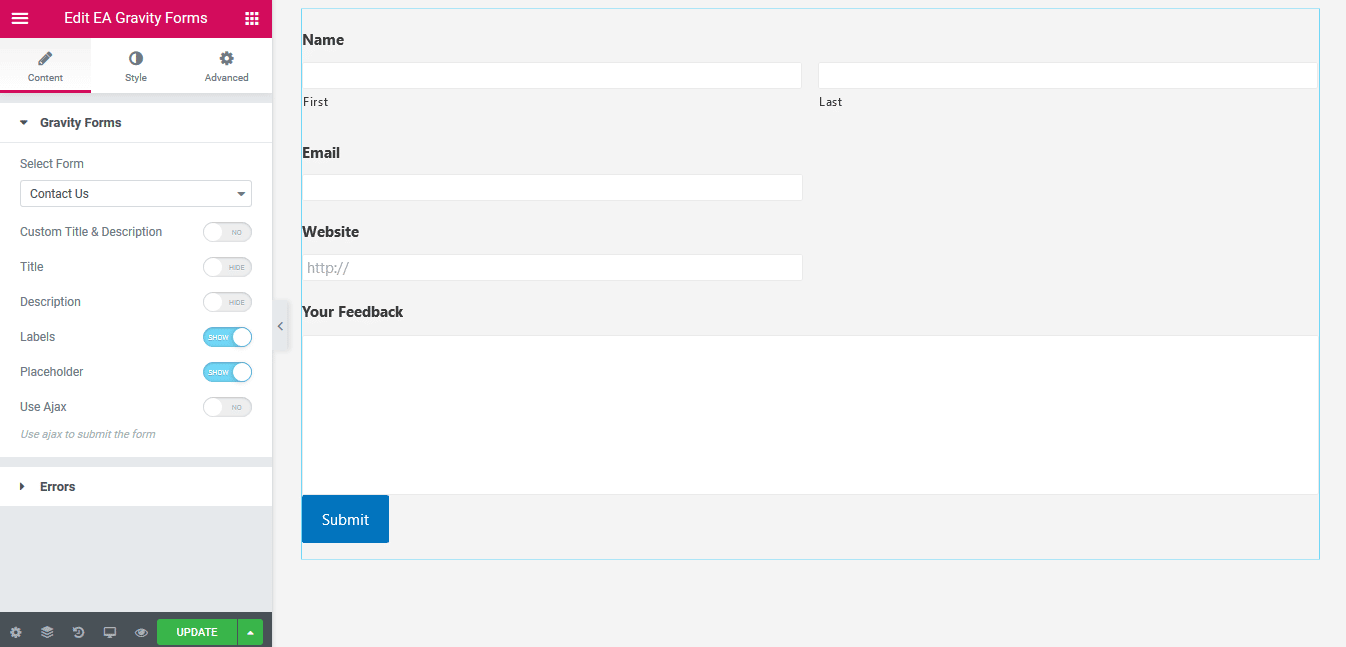Click the green UPDATE button
The width and height of the screenshot is (1346, 647).
pyautogui.click(x=196, y=632)
